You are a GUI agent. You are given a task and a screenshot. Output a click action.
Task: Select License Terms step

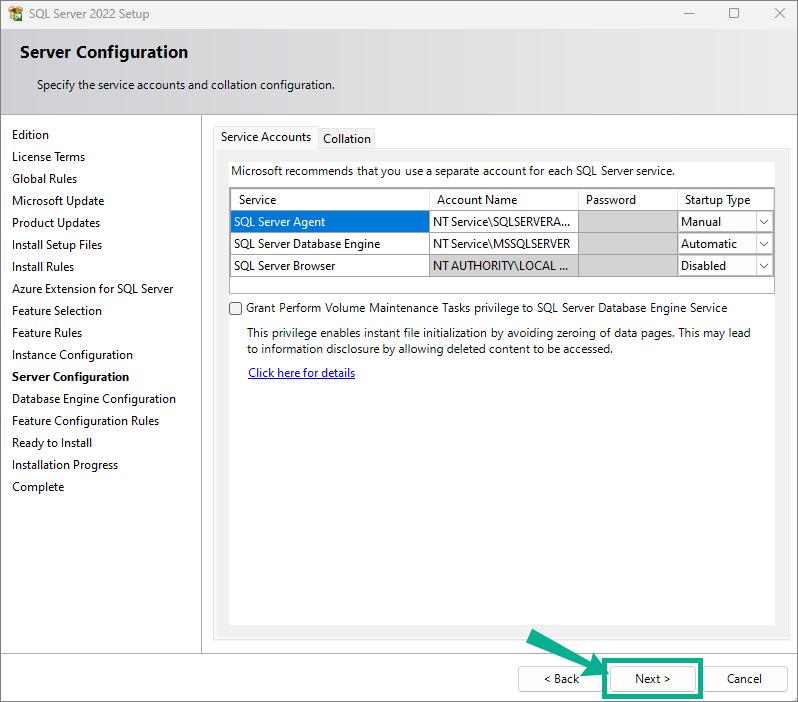pyautogui.click(x=48, y=157)
